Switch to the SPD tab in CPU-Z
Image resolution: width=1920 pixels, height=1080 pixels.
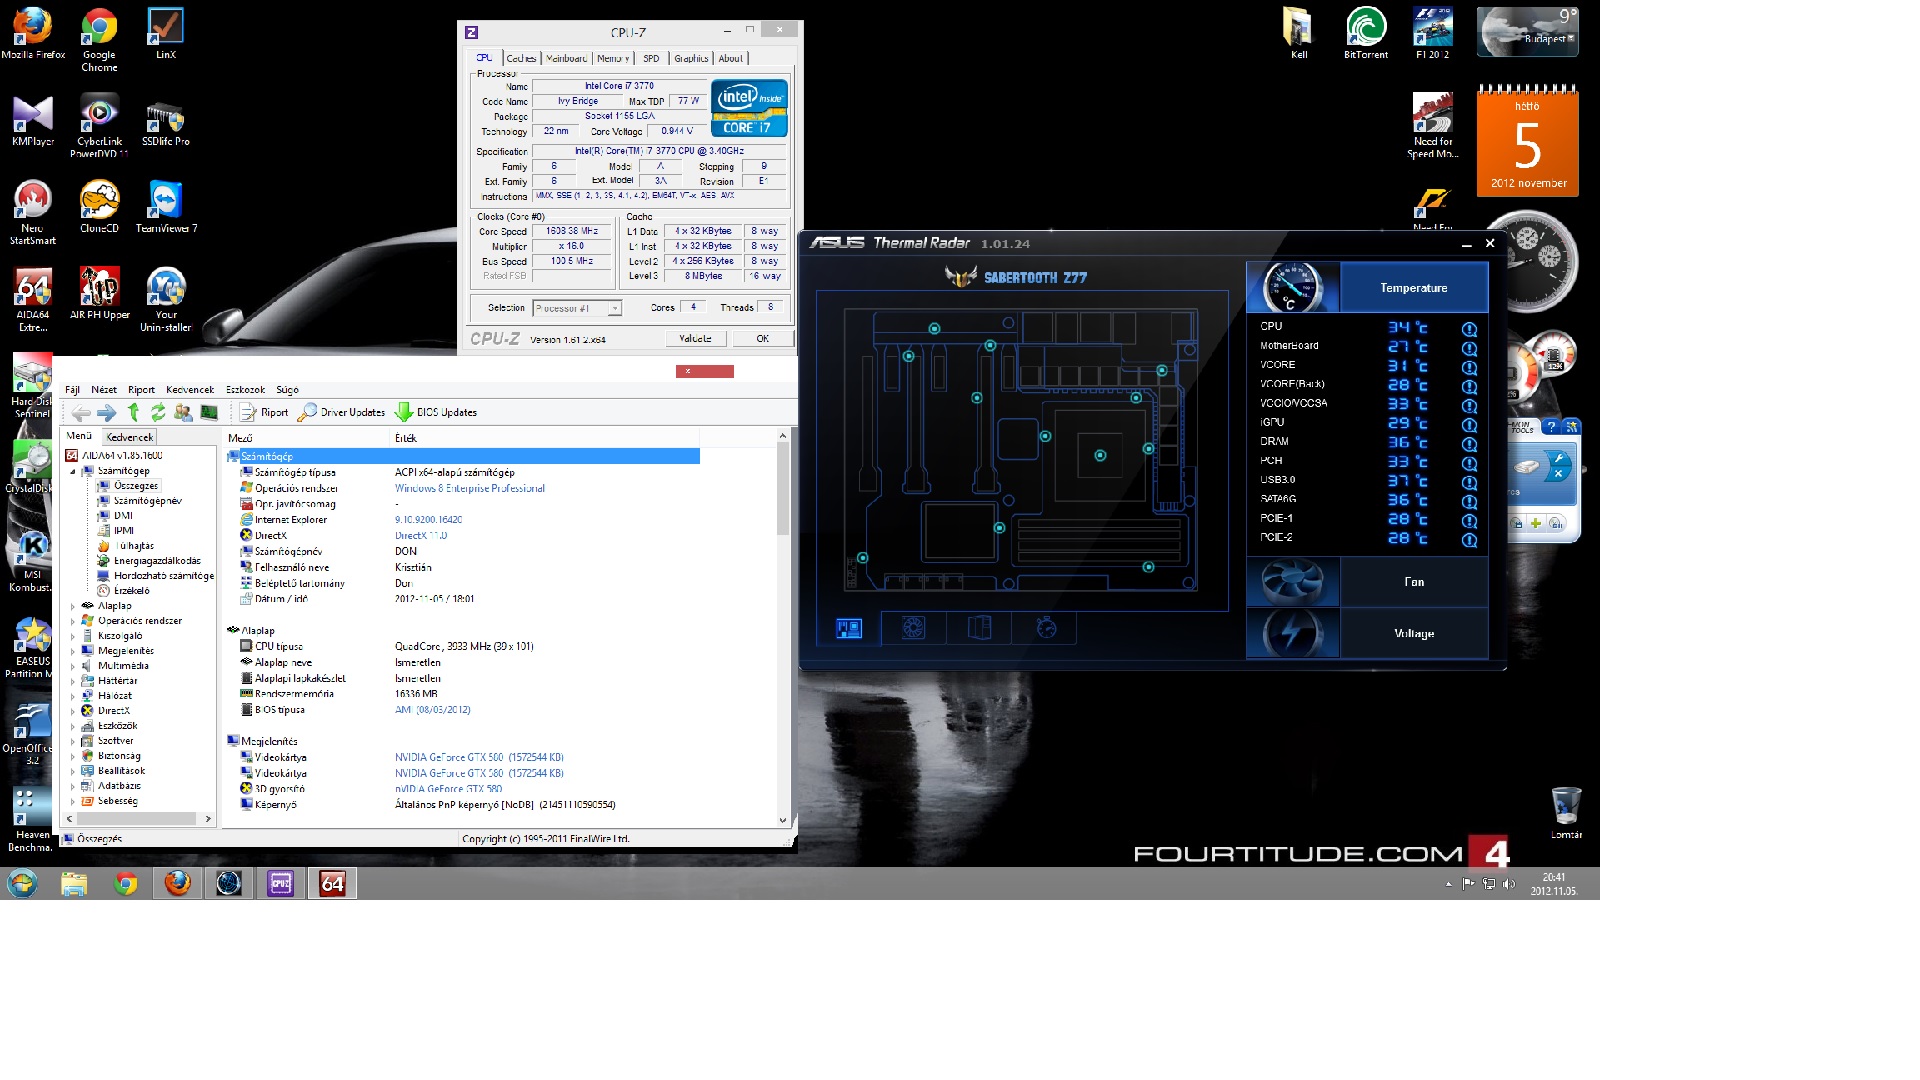[651, 59]
